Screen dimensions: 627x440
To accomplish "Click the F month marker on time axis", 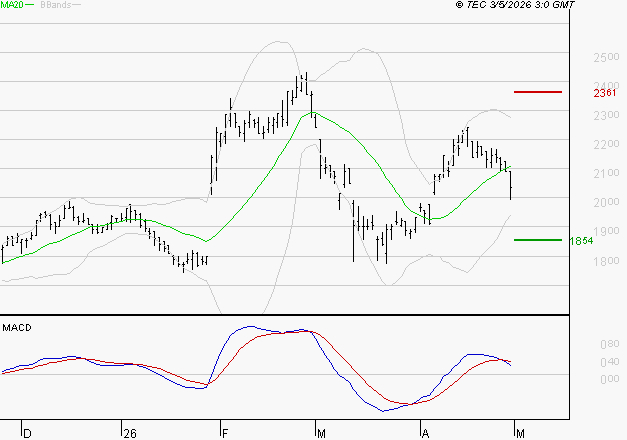I will point(225,434).
